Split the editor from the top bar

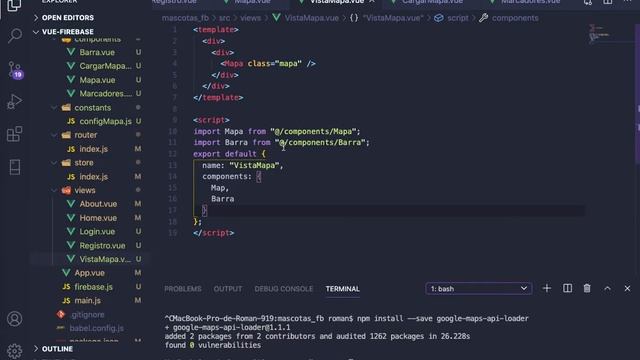(608, 2)
